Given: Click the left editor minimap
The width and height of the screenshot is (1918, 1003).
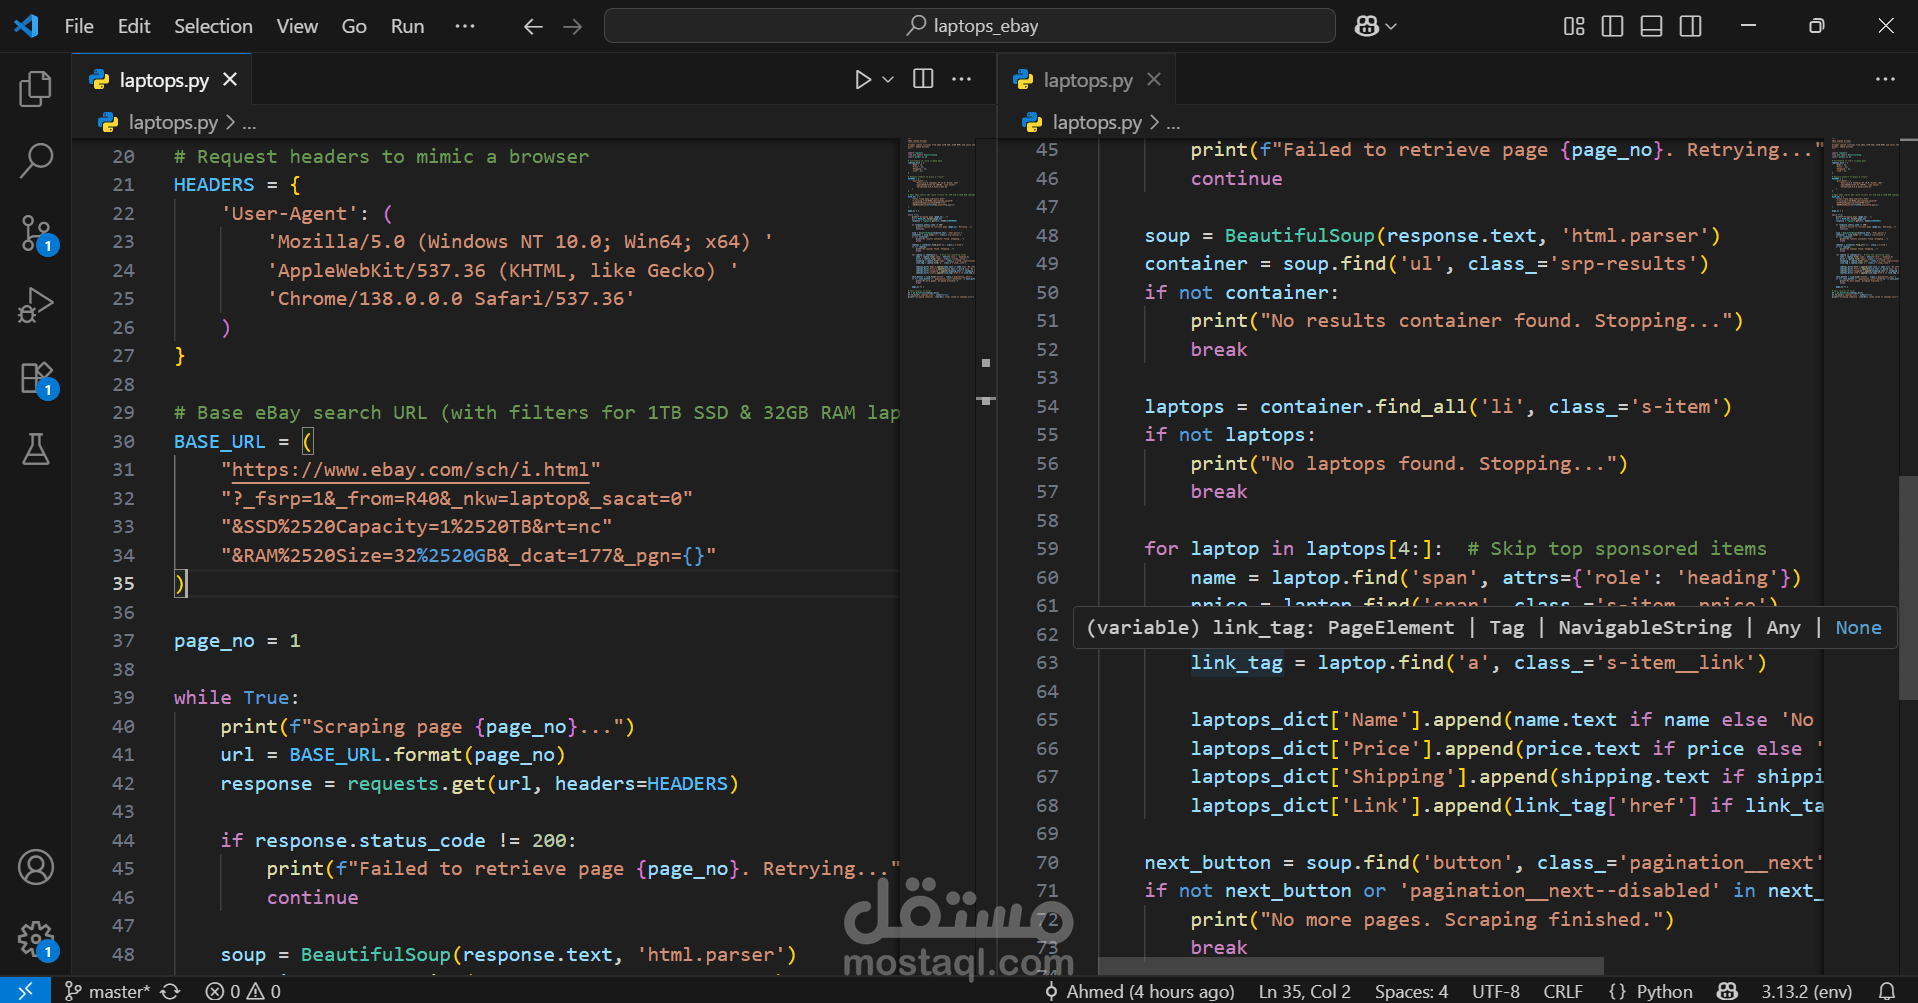Looking at the screenshot, I should click(x=940, y=219).
